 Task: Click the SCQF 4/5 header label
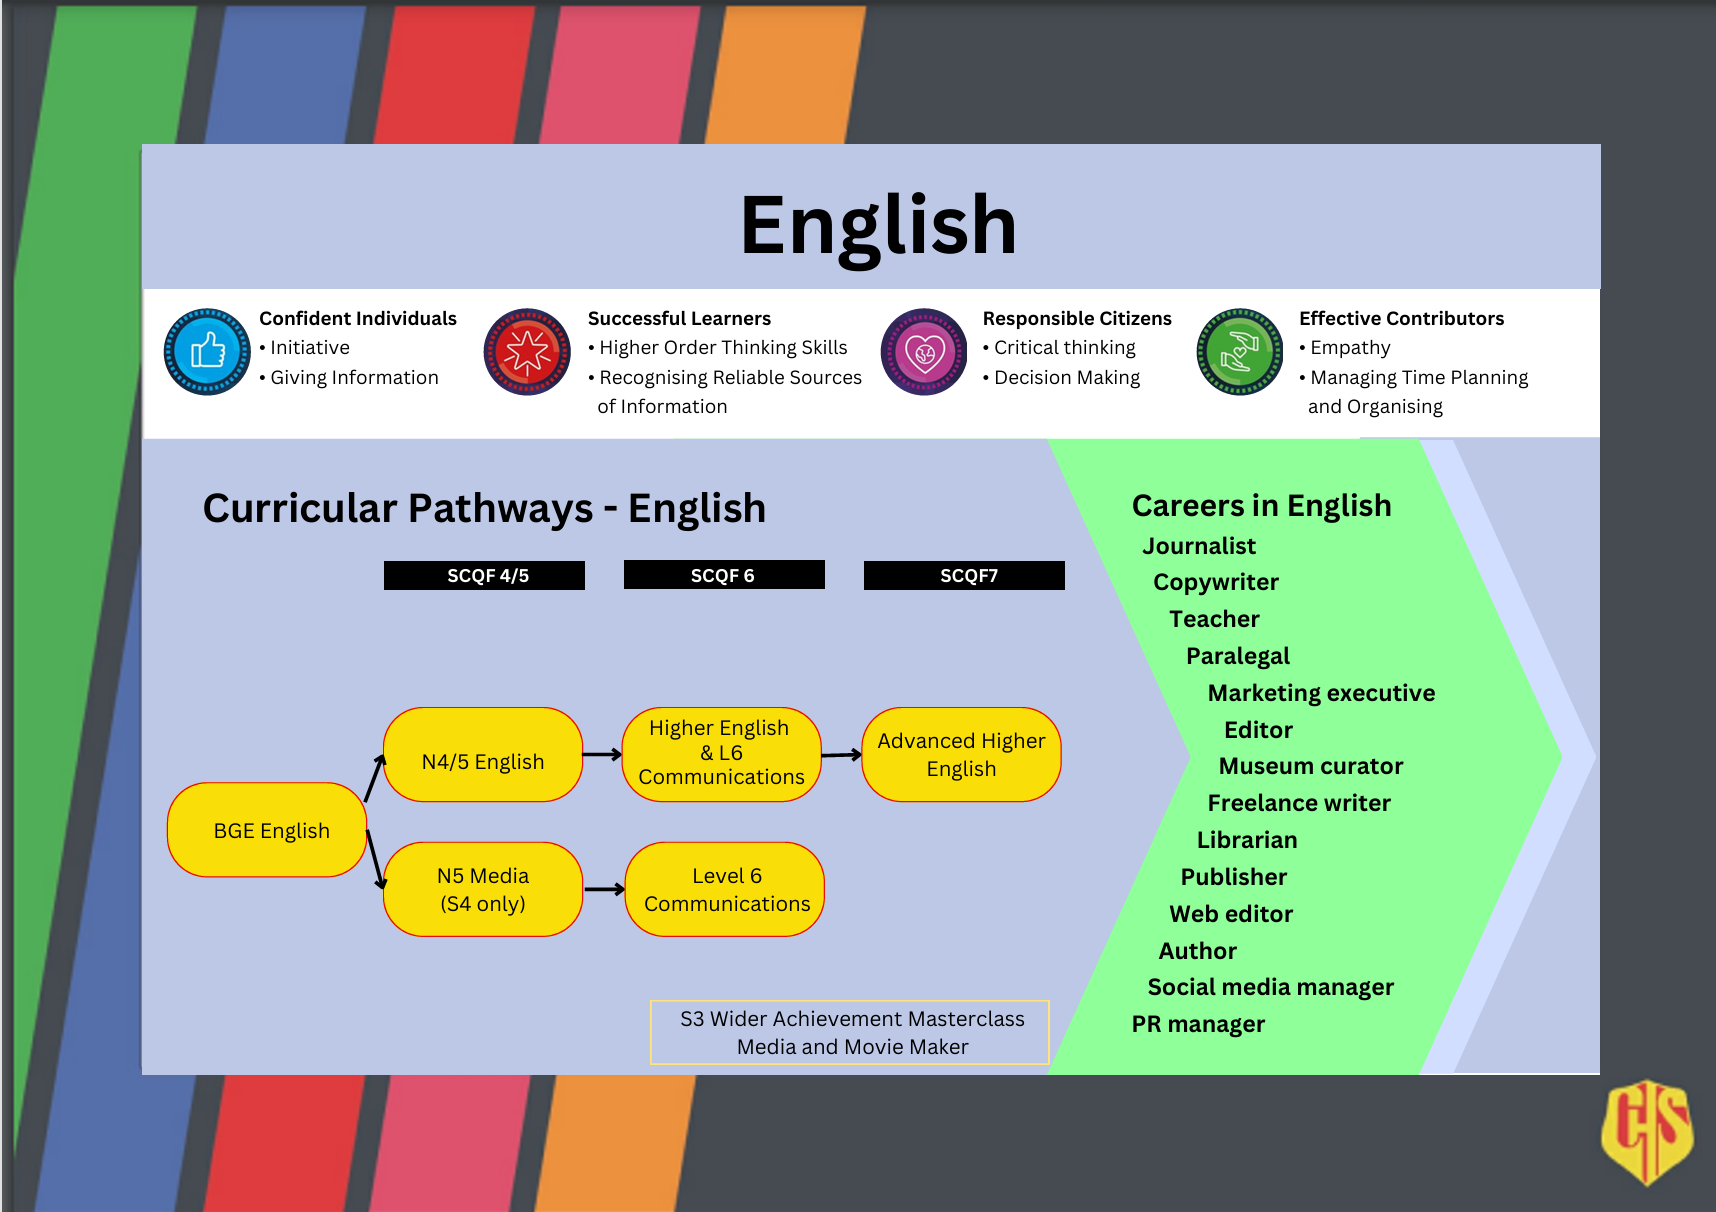(x=485, y=575)
